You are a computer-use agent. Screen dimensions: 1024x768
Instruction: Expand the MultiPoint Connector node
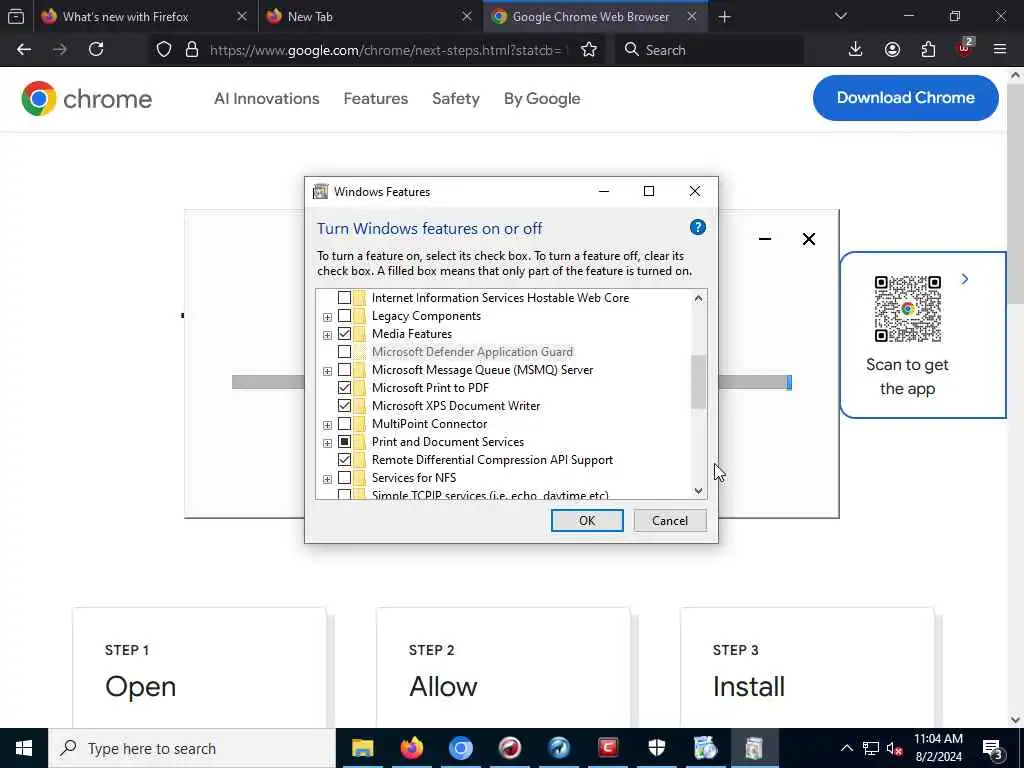tap(327, 425)
